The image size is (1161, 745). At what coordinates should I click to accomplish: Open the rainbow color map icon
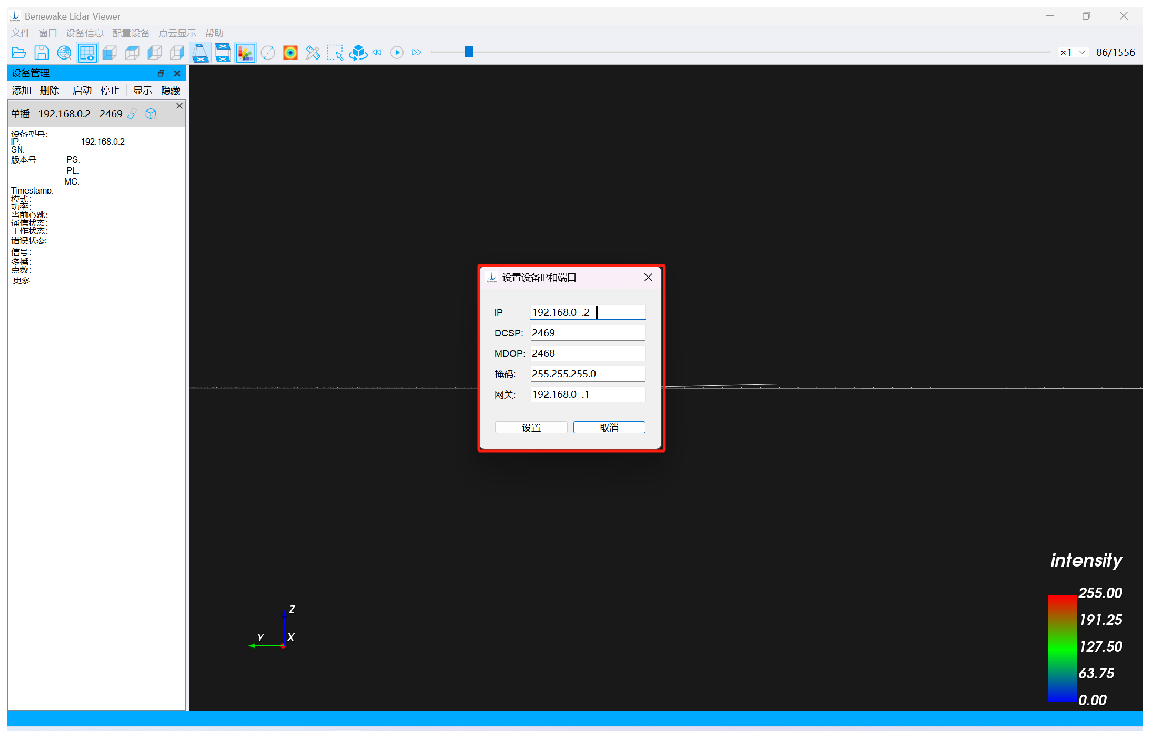point(290,53)
